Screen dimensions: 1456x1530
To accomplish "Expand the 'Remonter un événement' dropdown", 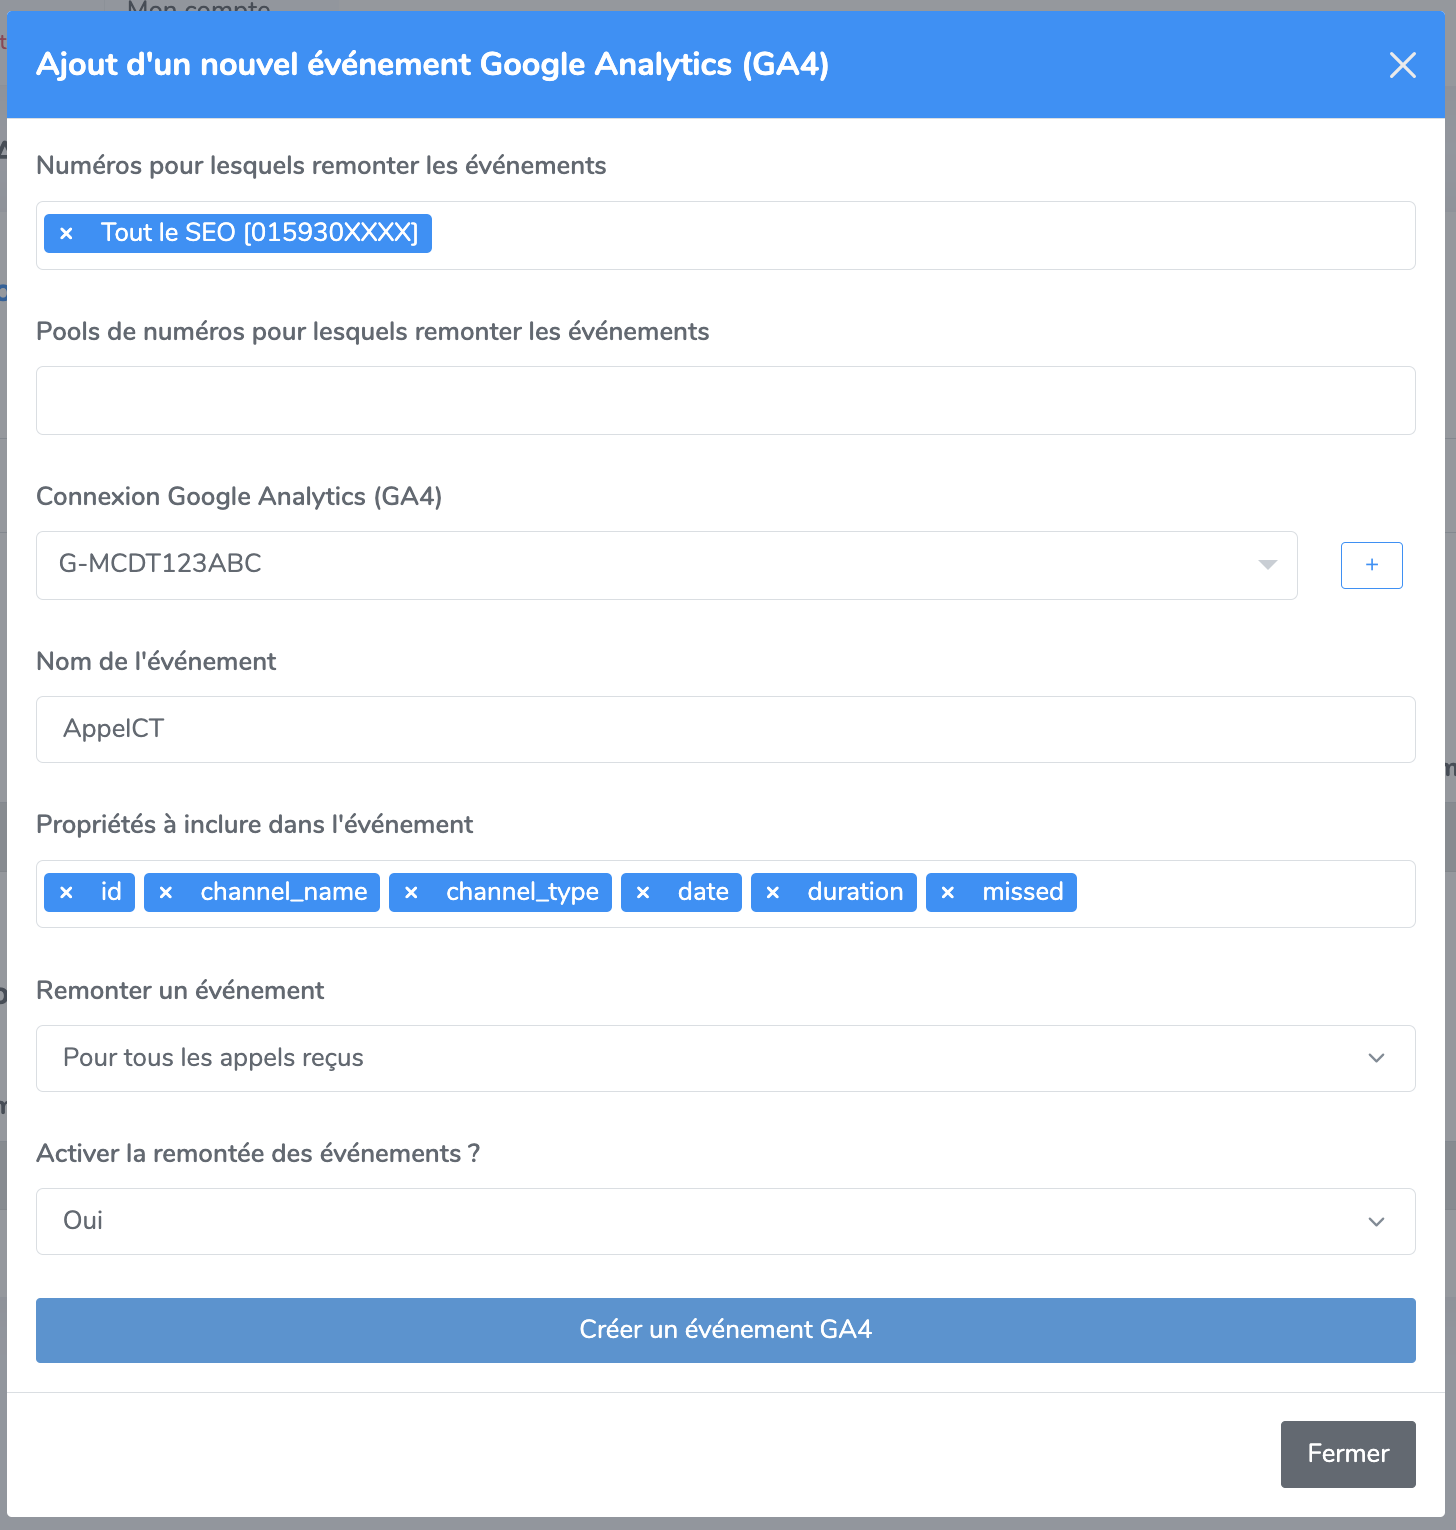I will (726, 1058).
